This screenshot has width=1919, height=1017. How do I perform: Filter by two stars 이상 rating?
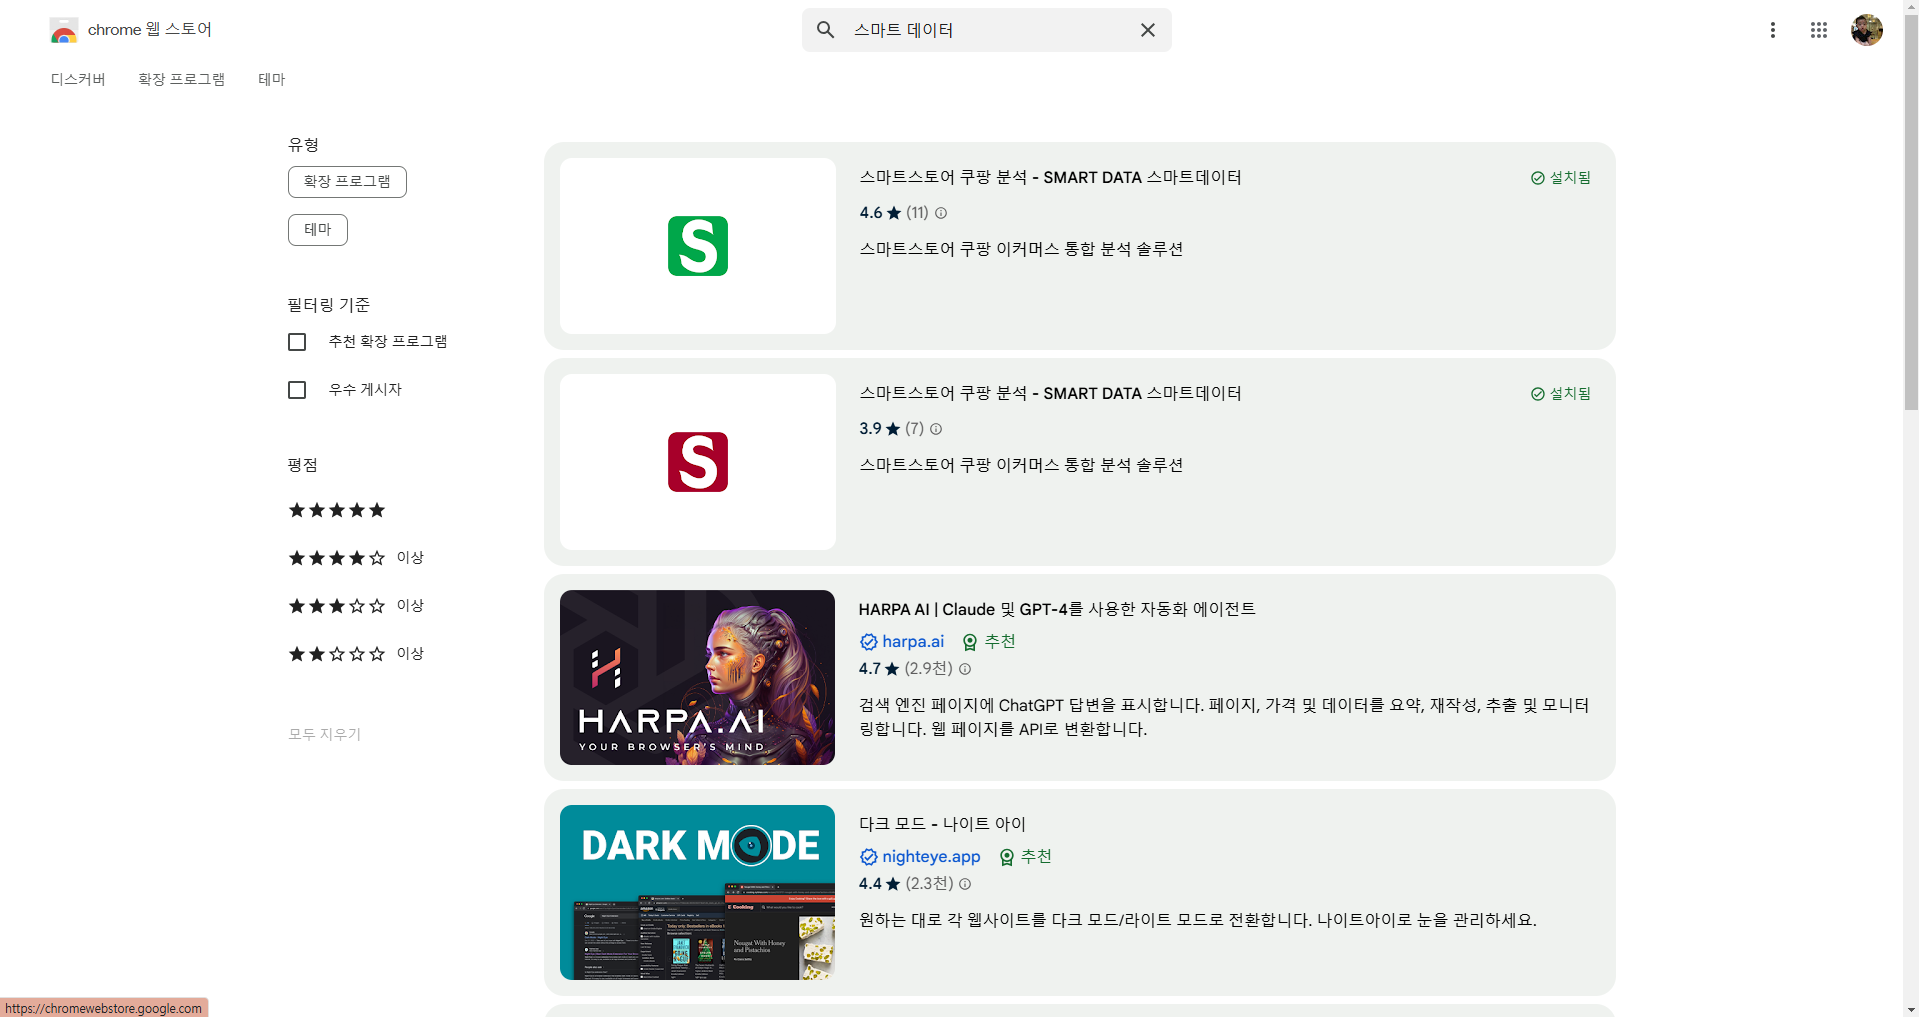[x=356, y=654]
